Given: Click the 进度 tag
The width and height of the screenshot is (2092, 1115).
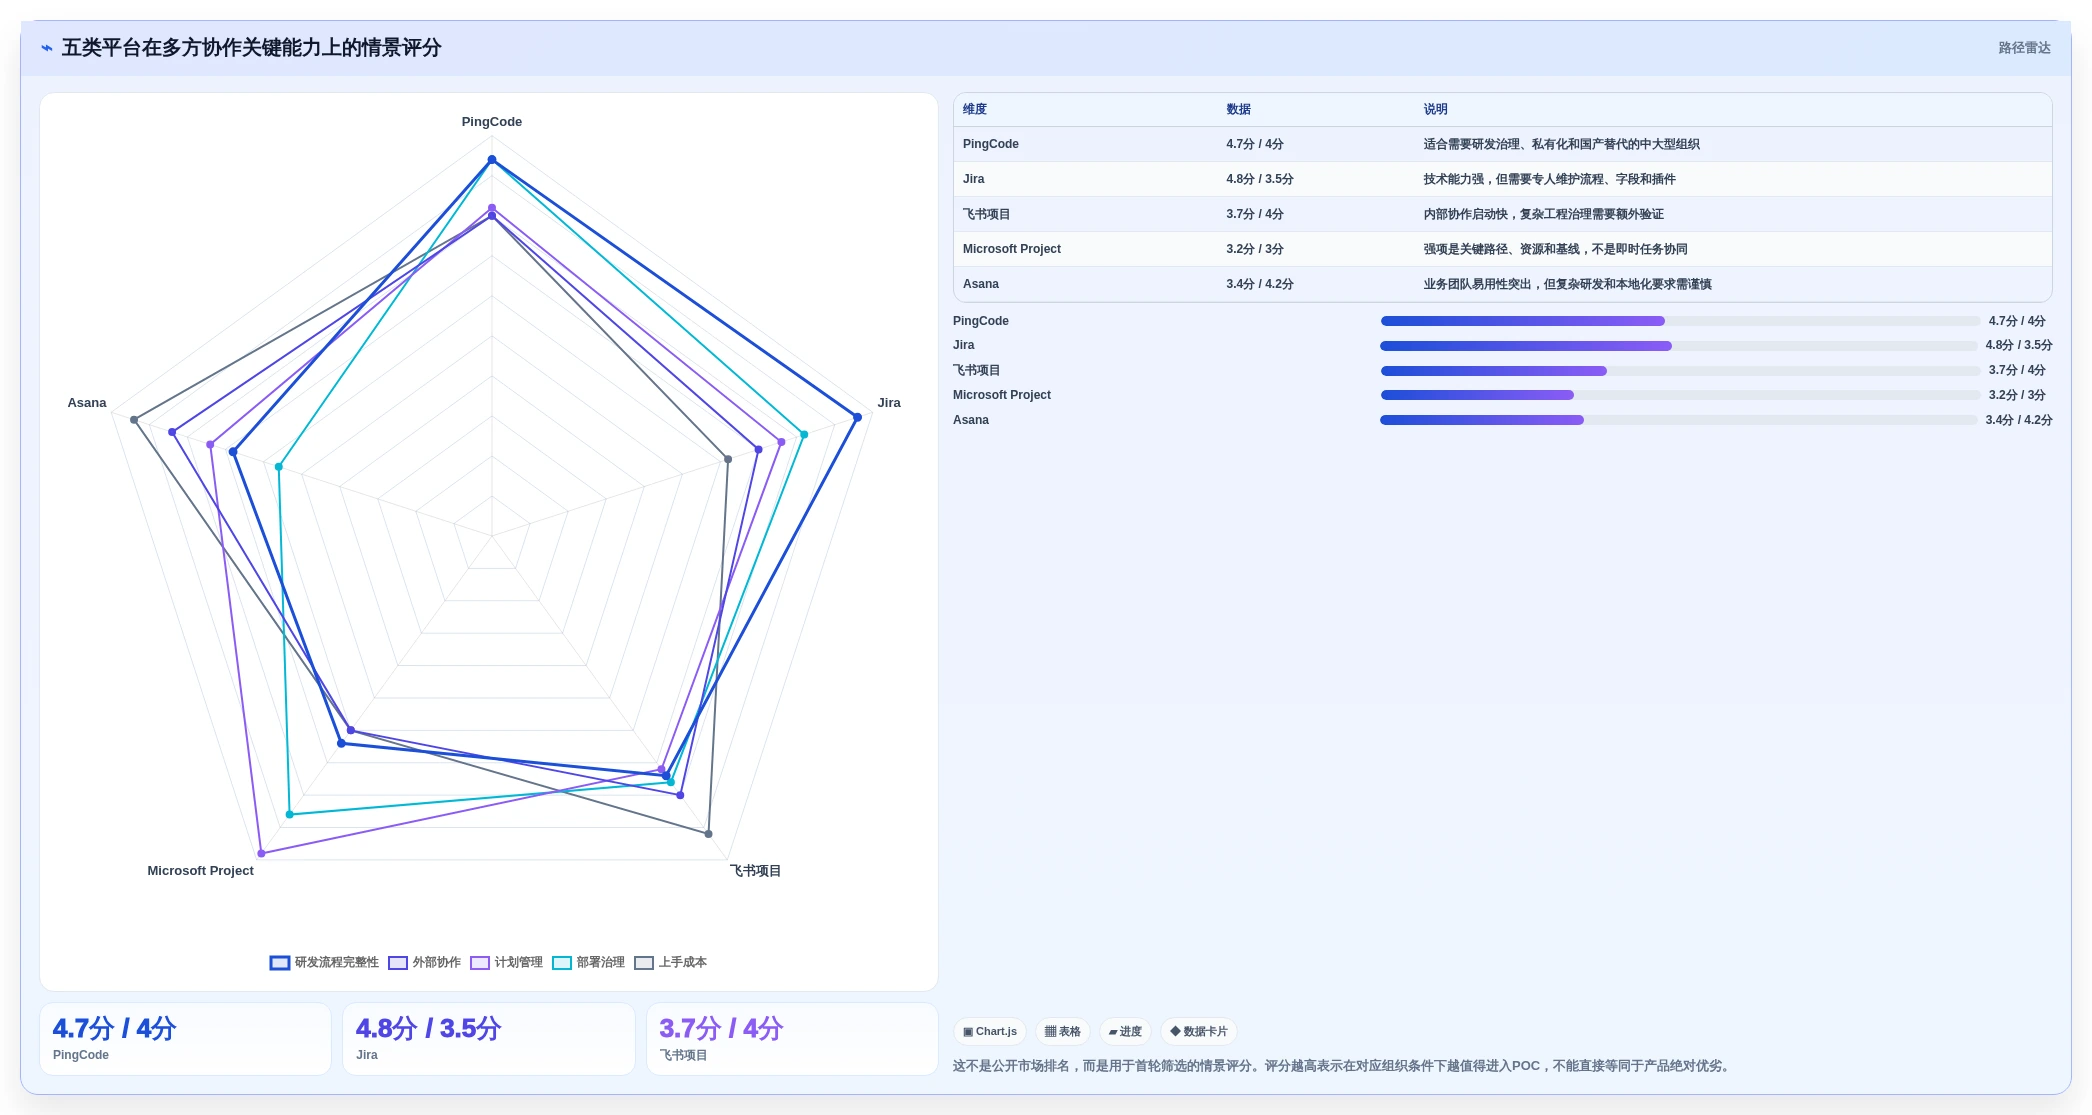Looking at the screenshot, I should pyautogui.click(x=1125, y=1031).
